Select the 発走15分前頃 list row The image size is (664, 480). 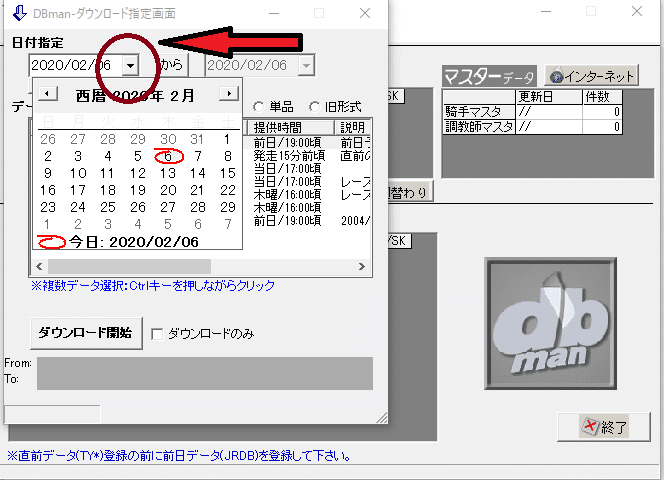307,155
